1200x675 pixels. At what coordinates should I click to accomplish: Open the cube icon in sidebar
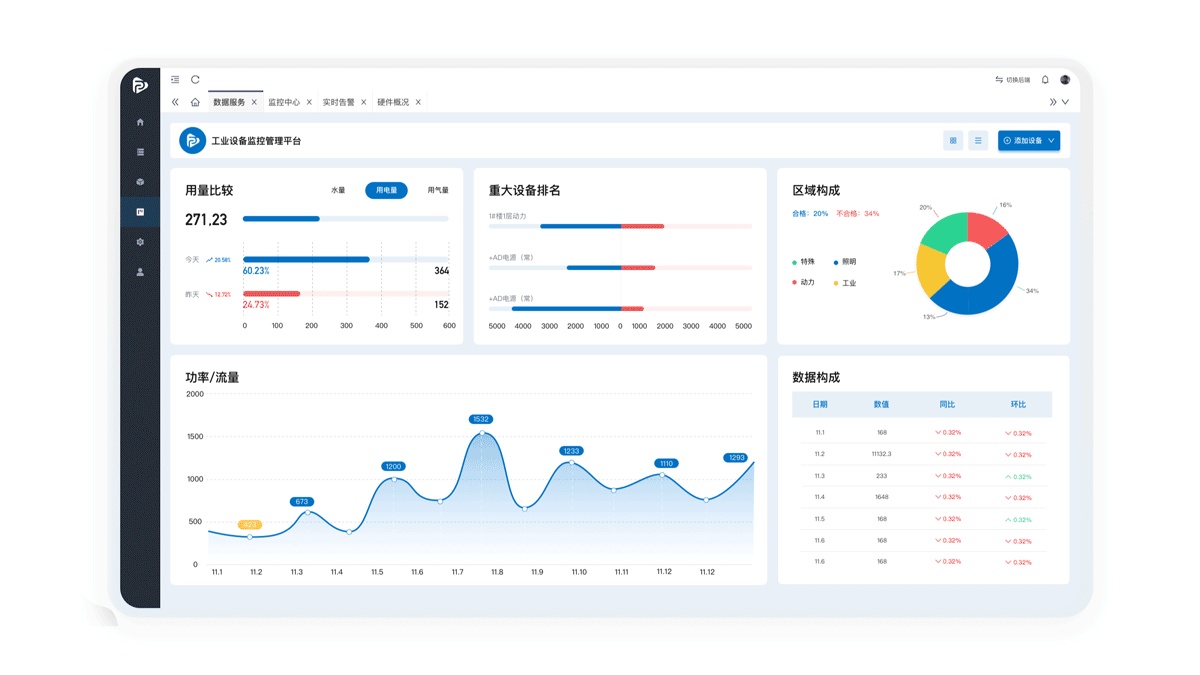click(140, 182)
